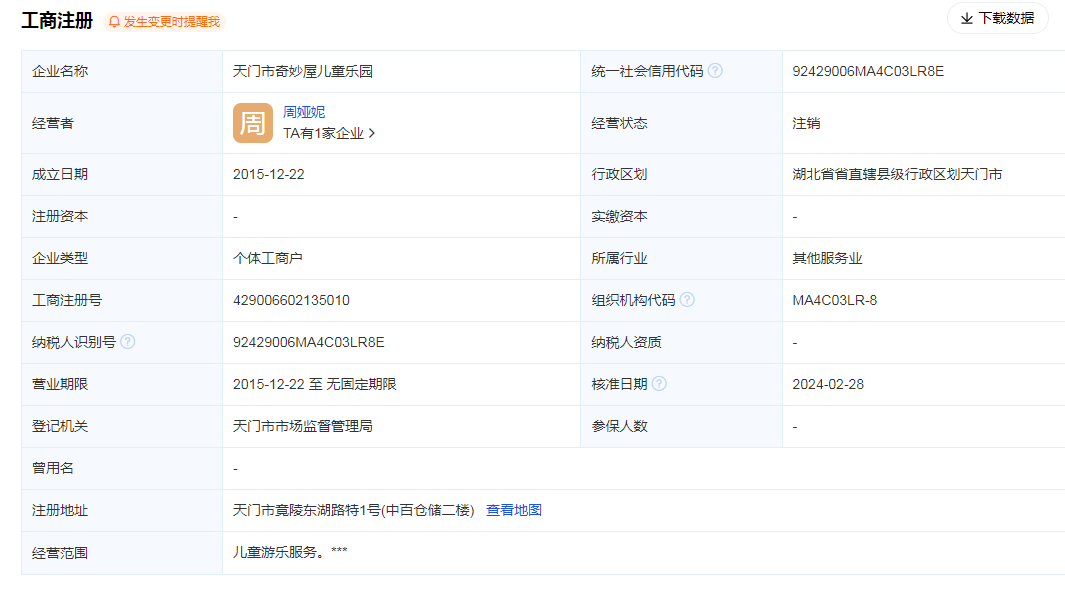Screen dimensions: 1065x606
Task: Click the 注销 business status value
Action: coord(806,123)
